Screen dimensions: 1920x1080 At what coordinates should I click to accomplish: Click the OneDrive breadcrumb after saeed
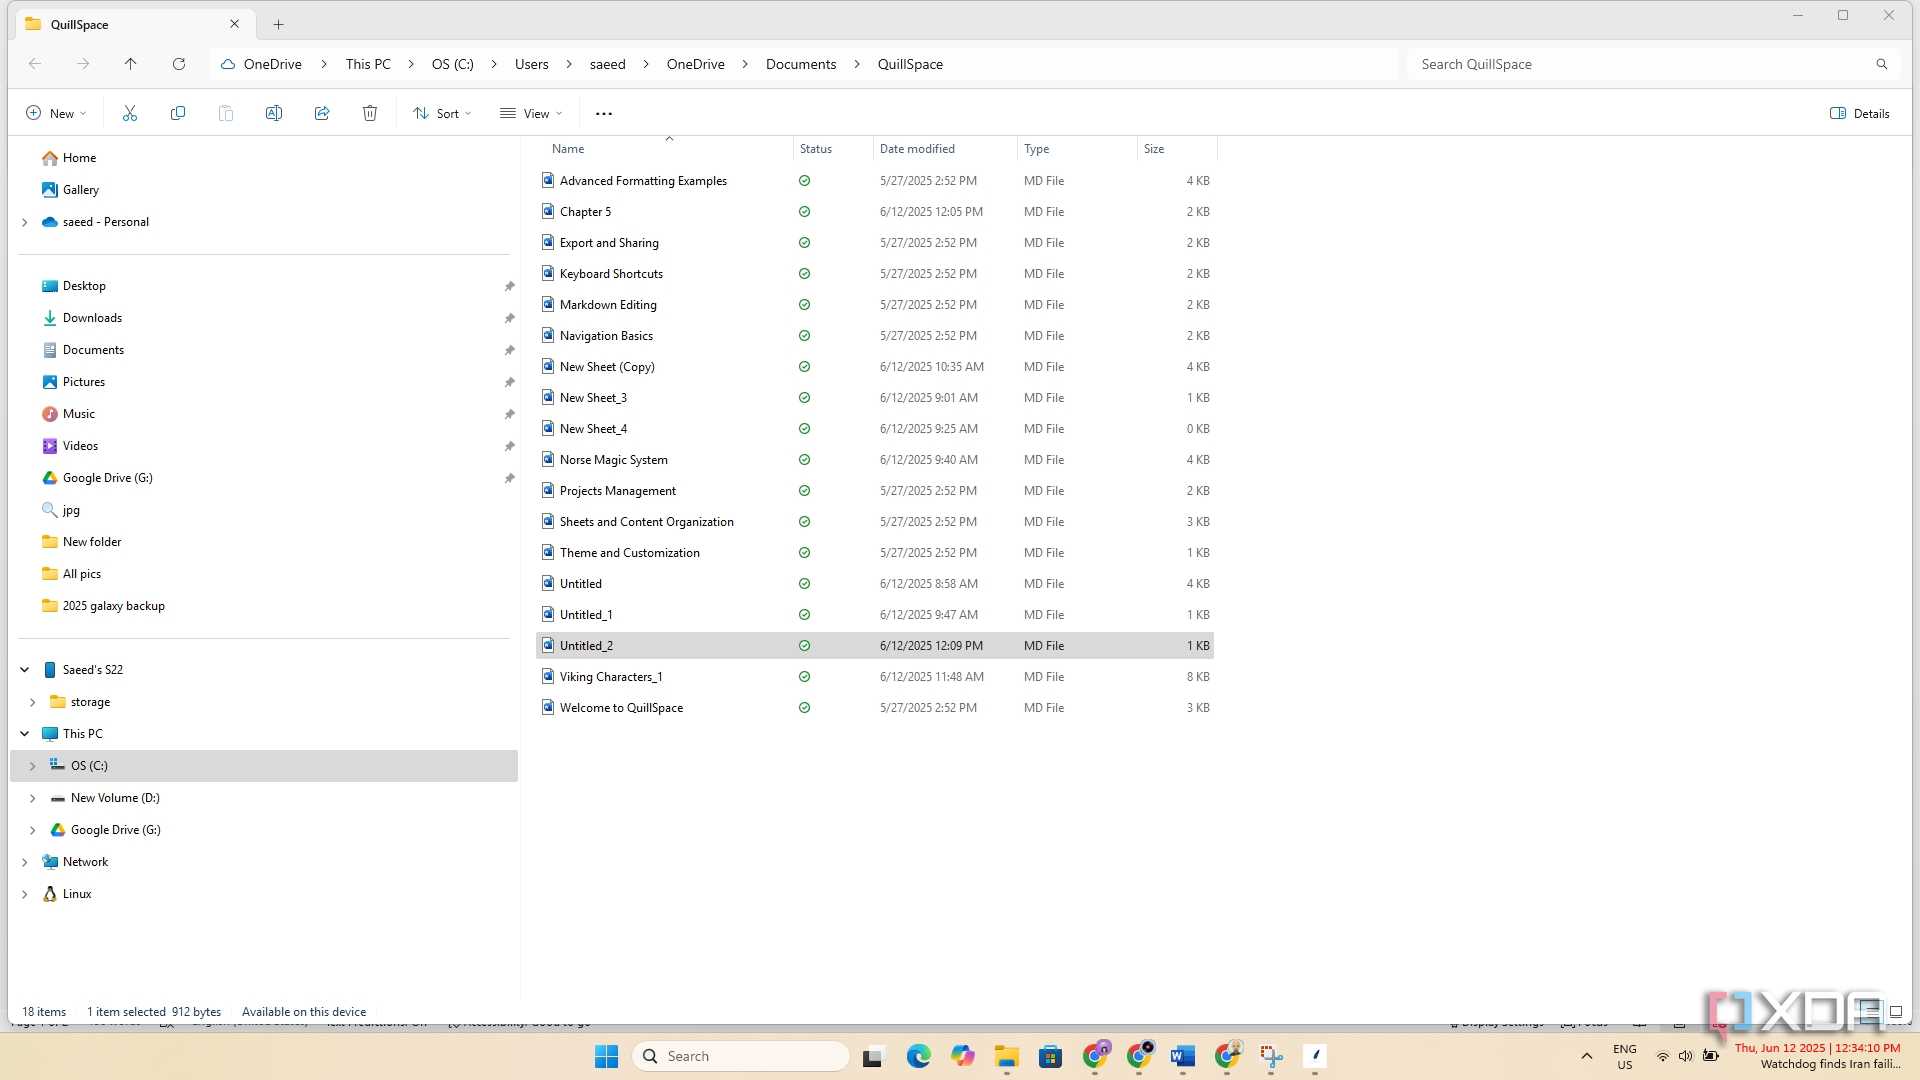coord(696,64)
